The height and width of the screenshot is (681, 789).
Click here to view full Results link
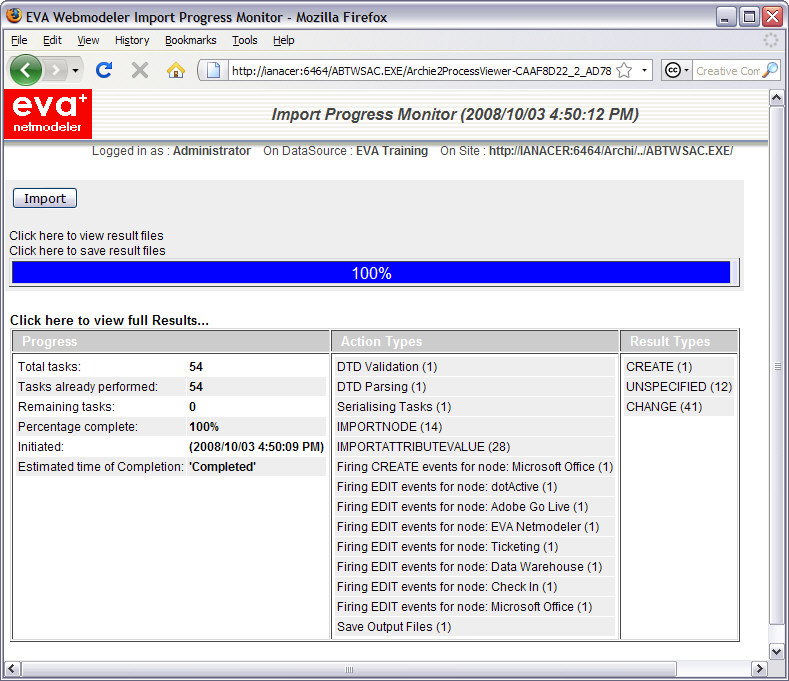pyautogui.click(x=109, y=320)
